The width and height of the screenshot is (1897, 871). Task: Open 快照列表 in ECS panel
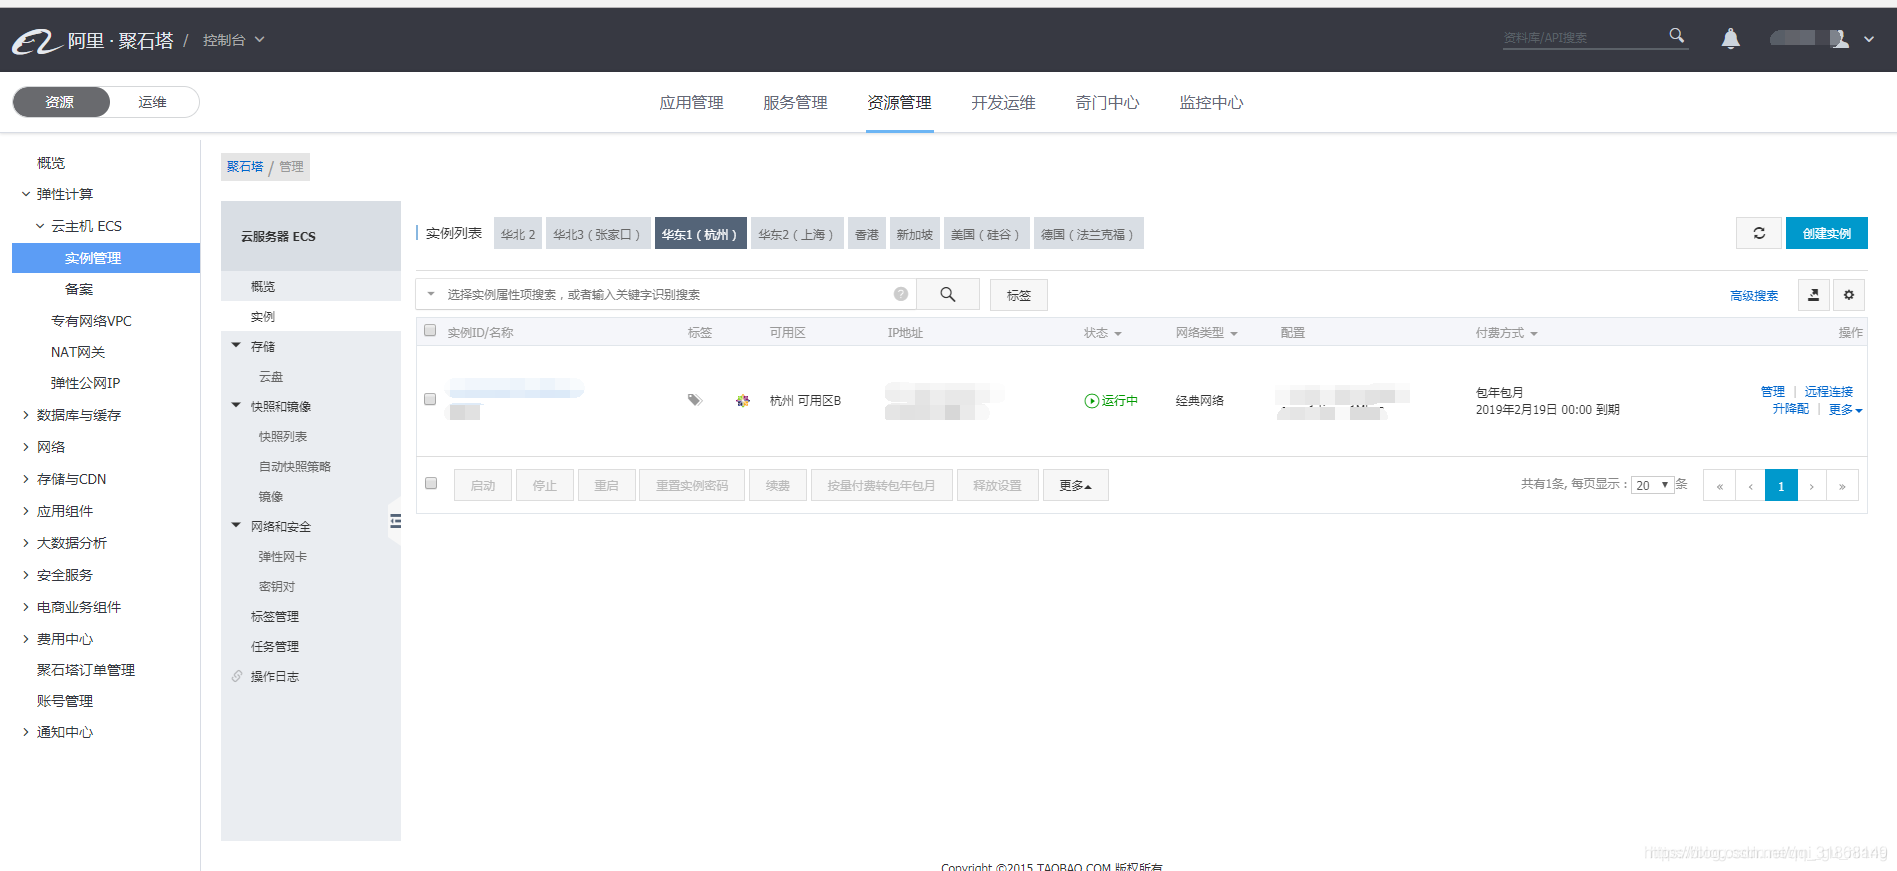[x=283, y=436]
